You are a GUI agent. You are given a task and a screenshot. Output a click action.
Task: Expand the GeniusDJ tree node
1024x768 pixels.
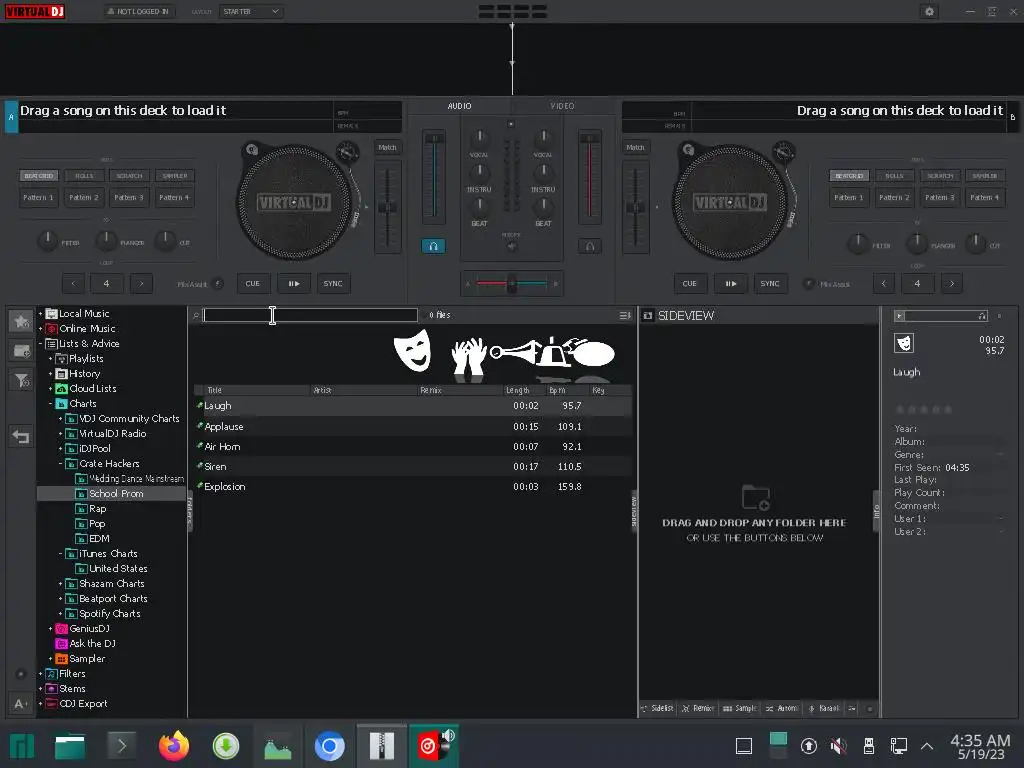(50, 629)
